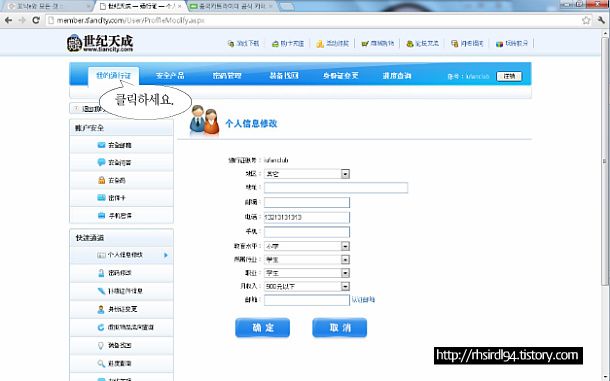The image size is (610, 381).
Task: Open 论坛交流 link with the people icon
Action: [x=422, y=44]
